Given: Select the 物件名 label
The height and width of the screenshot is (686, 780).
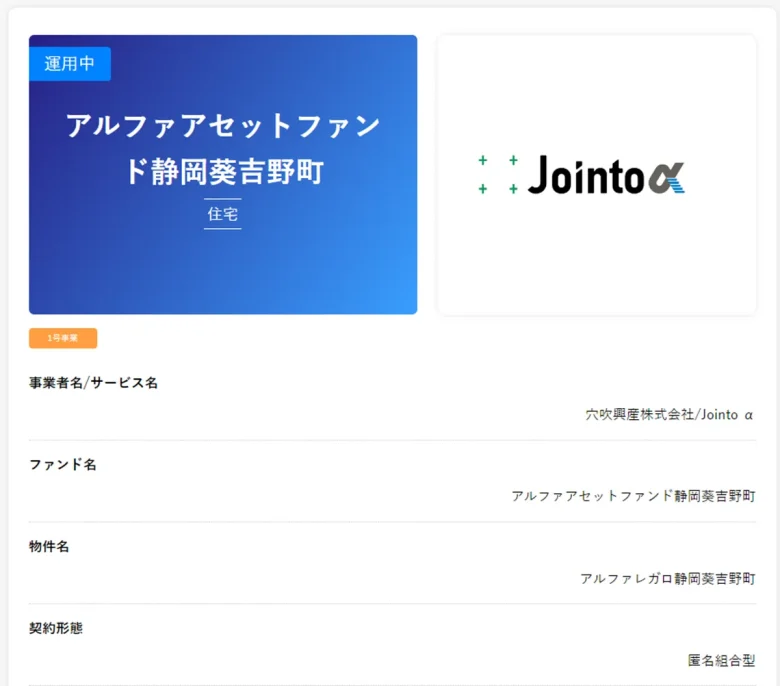Looking at the screenshot, I should pos(49,547).
